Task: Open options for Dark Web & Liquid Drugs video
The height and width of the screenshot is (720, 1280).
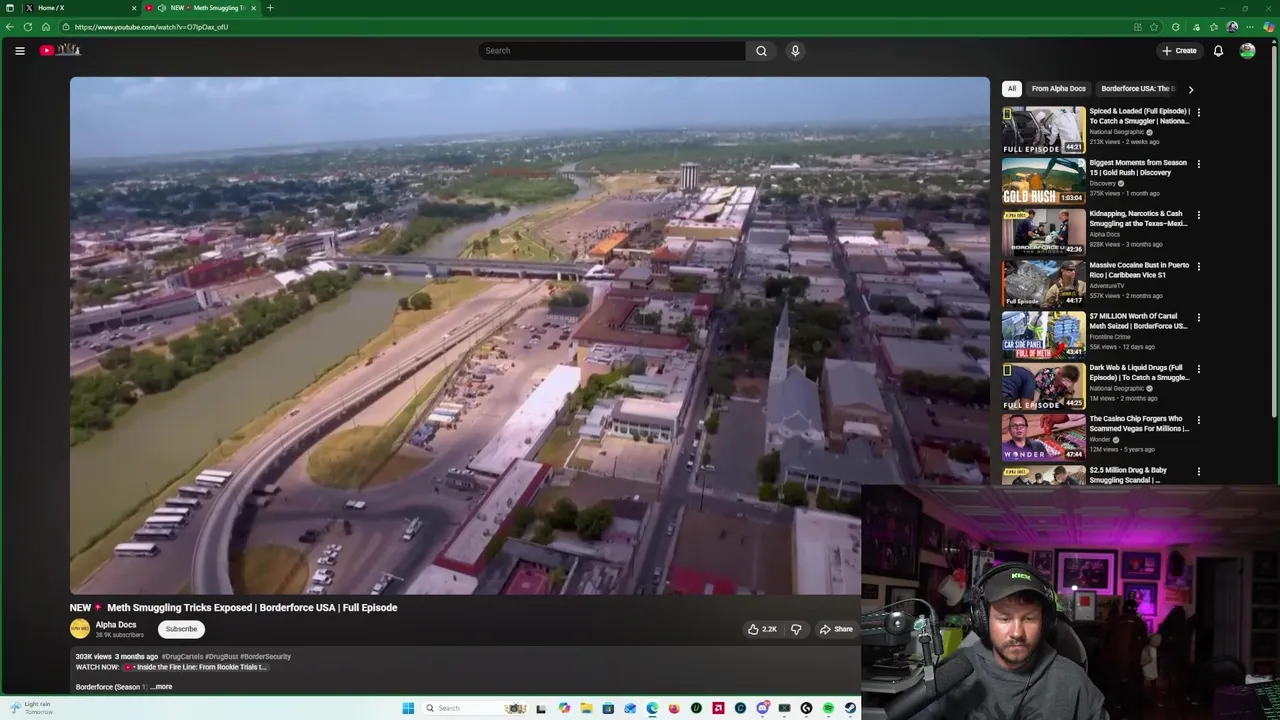Action: tap(1198, 369)
